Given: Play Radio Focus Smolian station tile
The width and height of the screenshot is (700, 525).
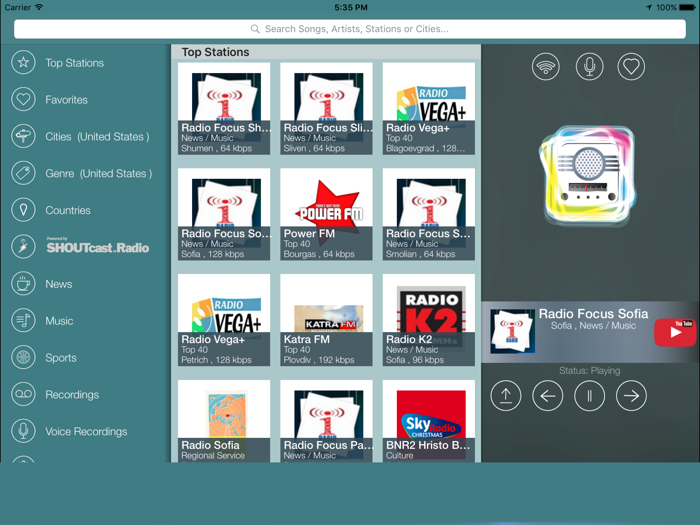Looking at the screenshot, I should point(429,214).
